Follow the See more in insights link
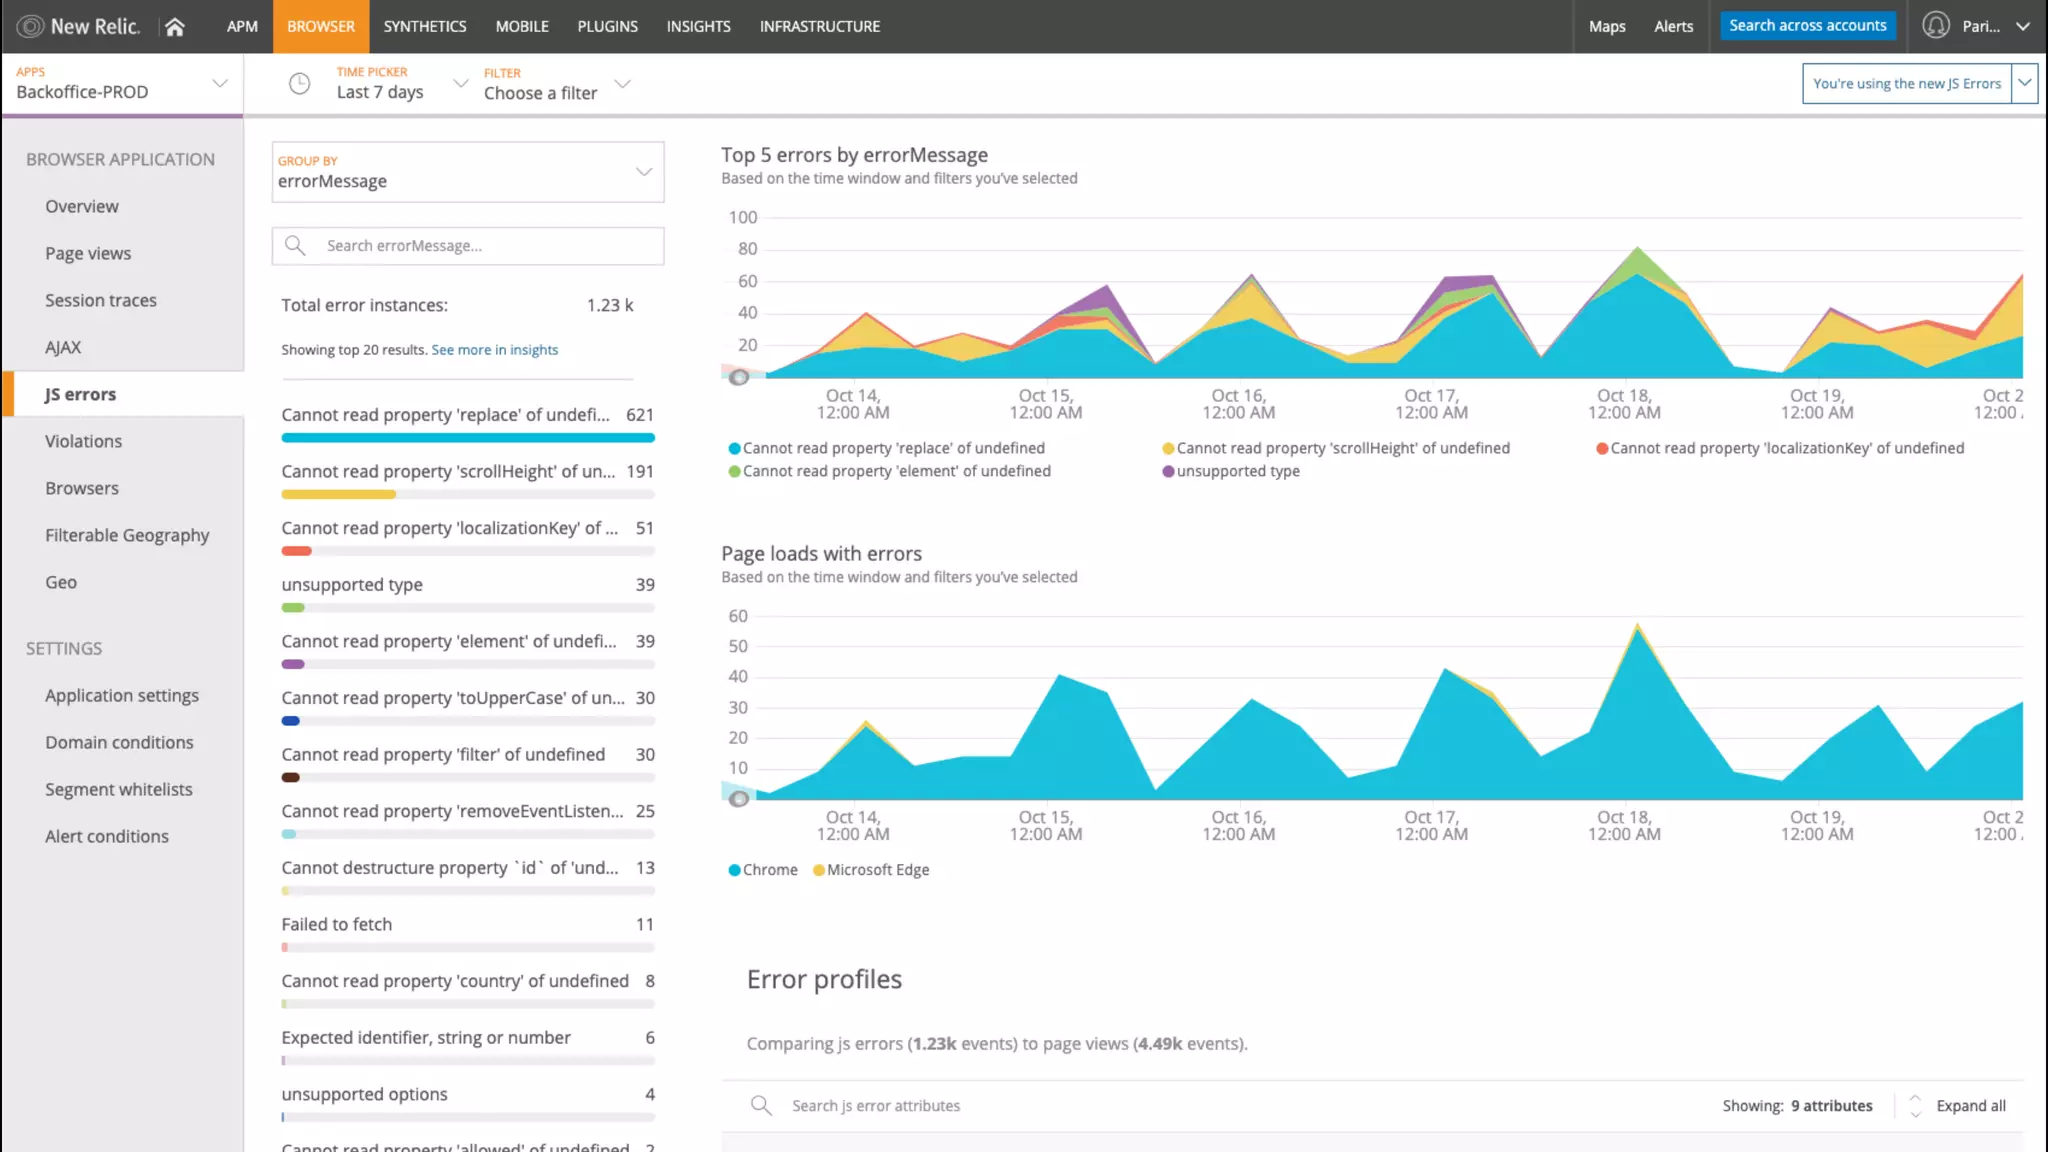Viewport: 2048px width, 1152px height. 494,350
